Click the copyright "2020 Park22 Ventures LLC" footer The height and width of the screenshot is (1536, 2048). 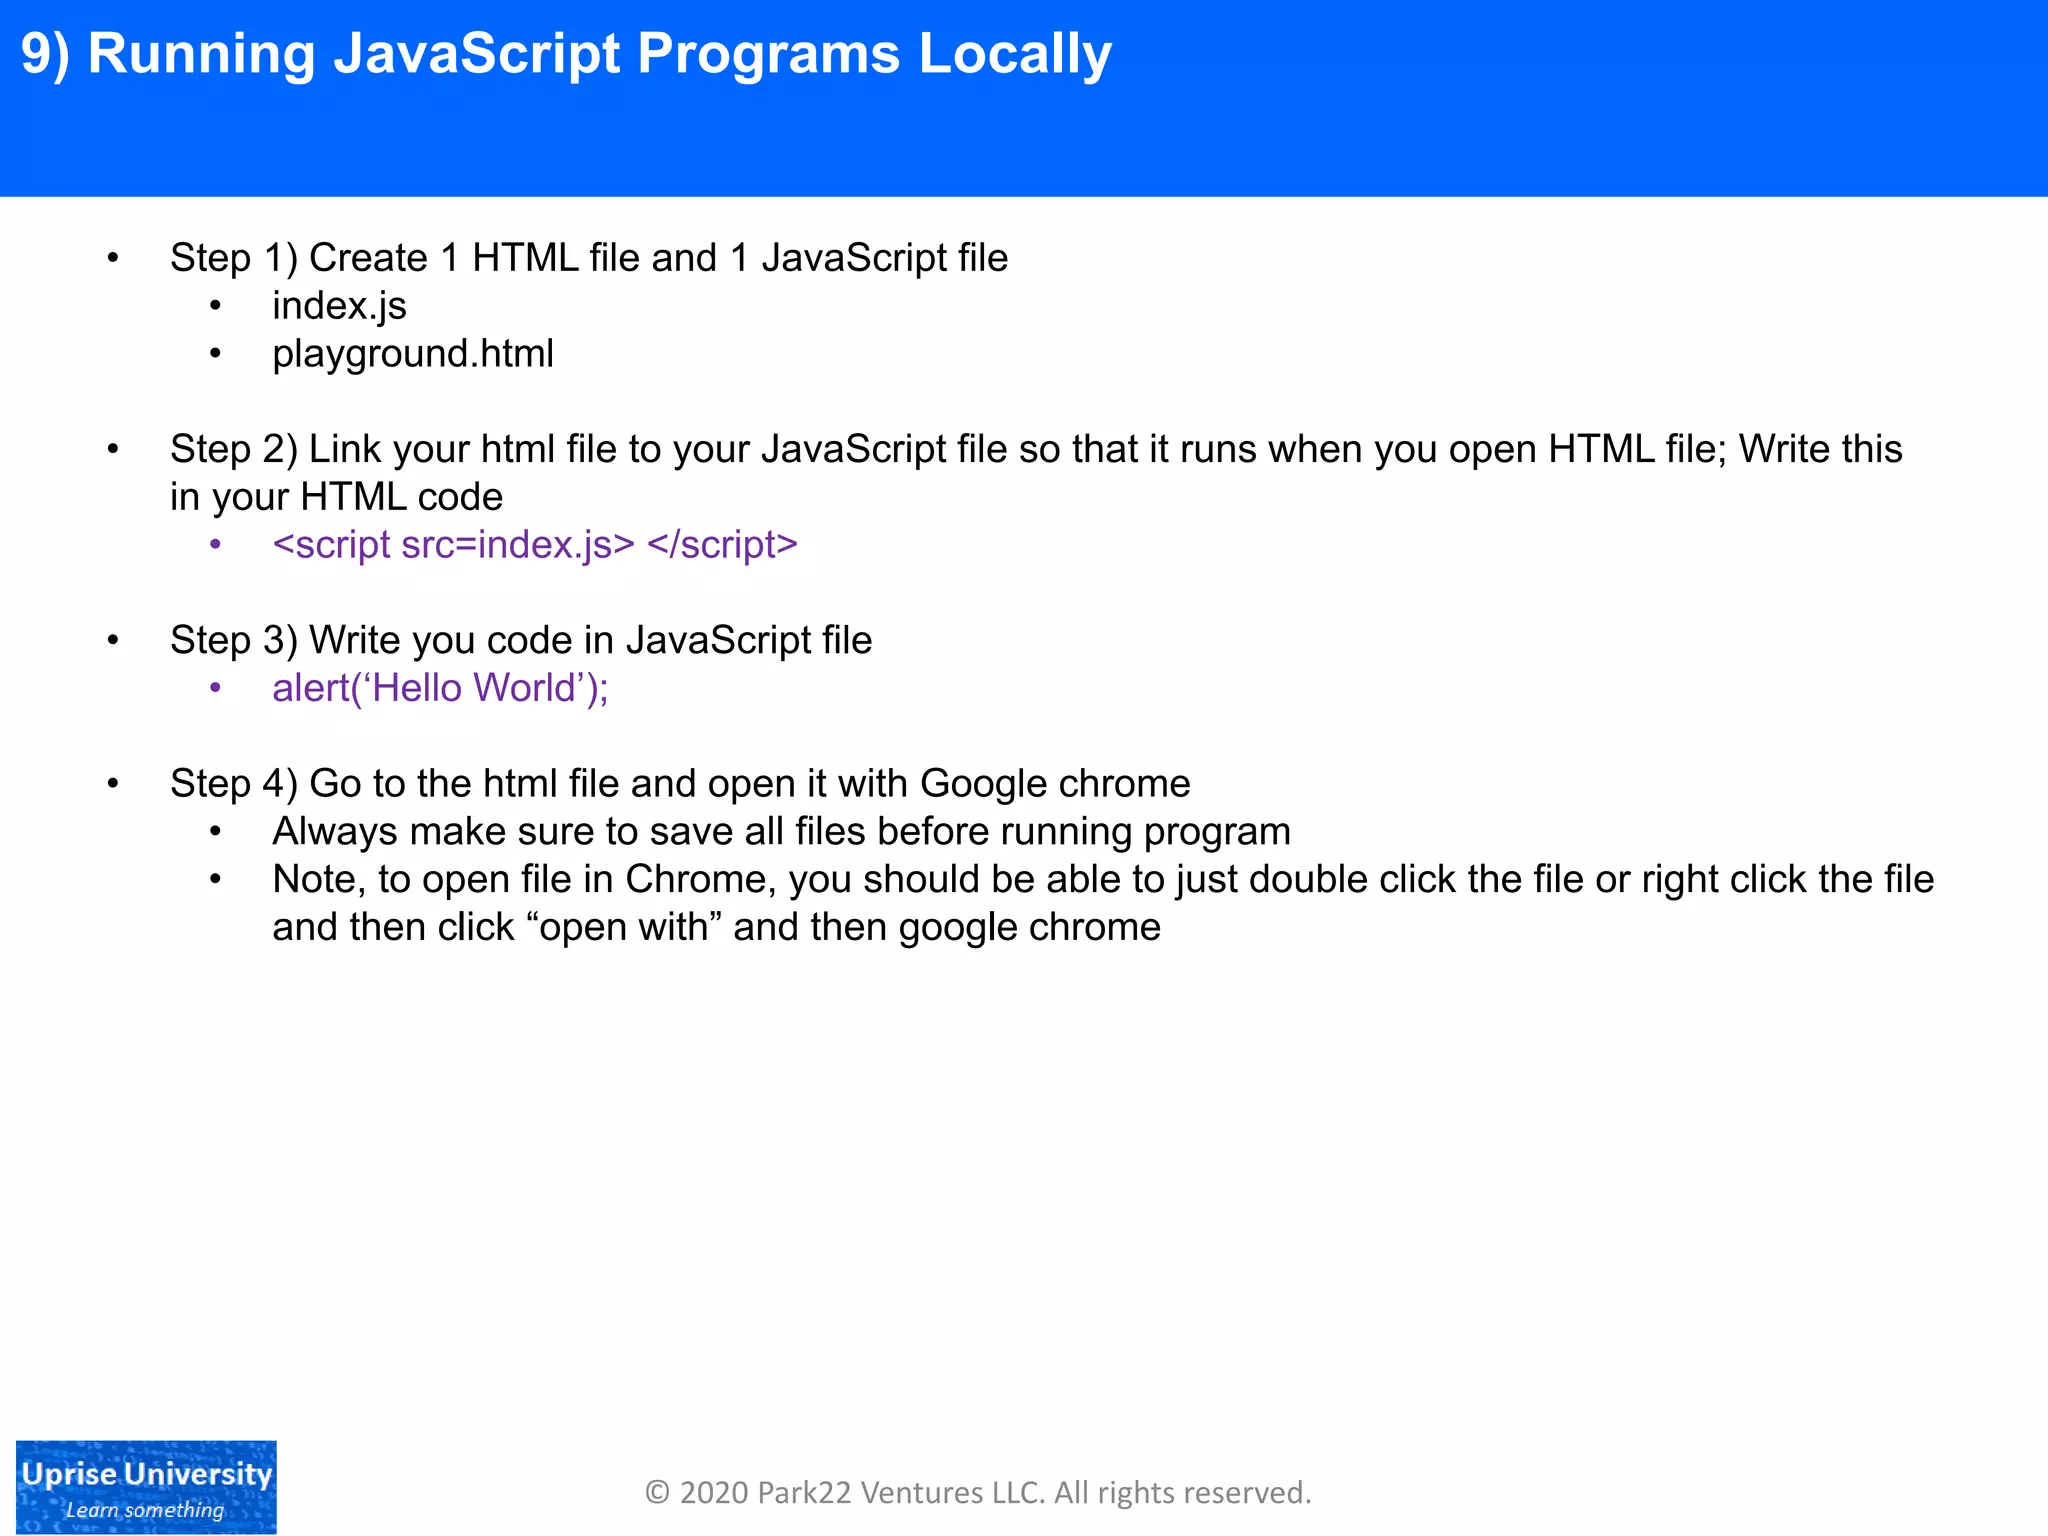[x=978, y=1493]
